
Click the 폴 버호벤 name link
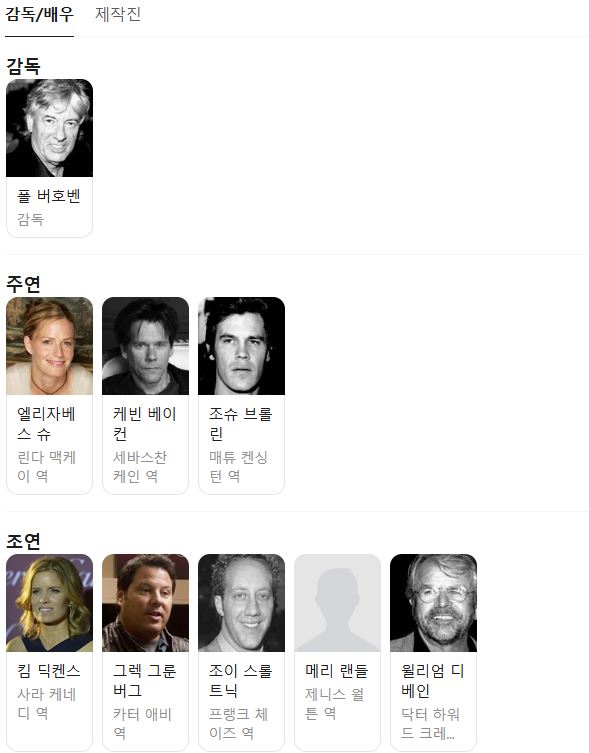click(49, 196)
